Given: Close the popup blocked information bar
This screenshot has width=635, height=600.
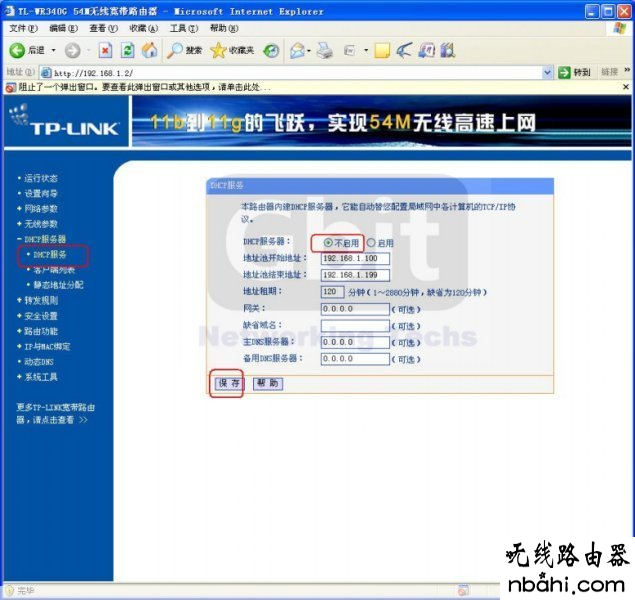Looking at the screenshot, I should pyautogui.click(x=626, y=87).
